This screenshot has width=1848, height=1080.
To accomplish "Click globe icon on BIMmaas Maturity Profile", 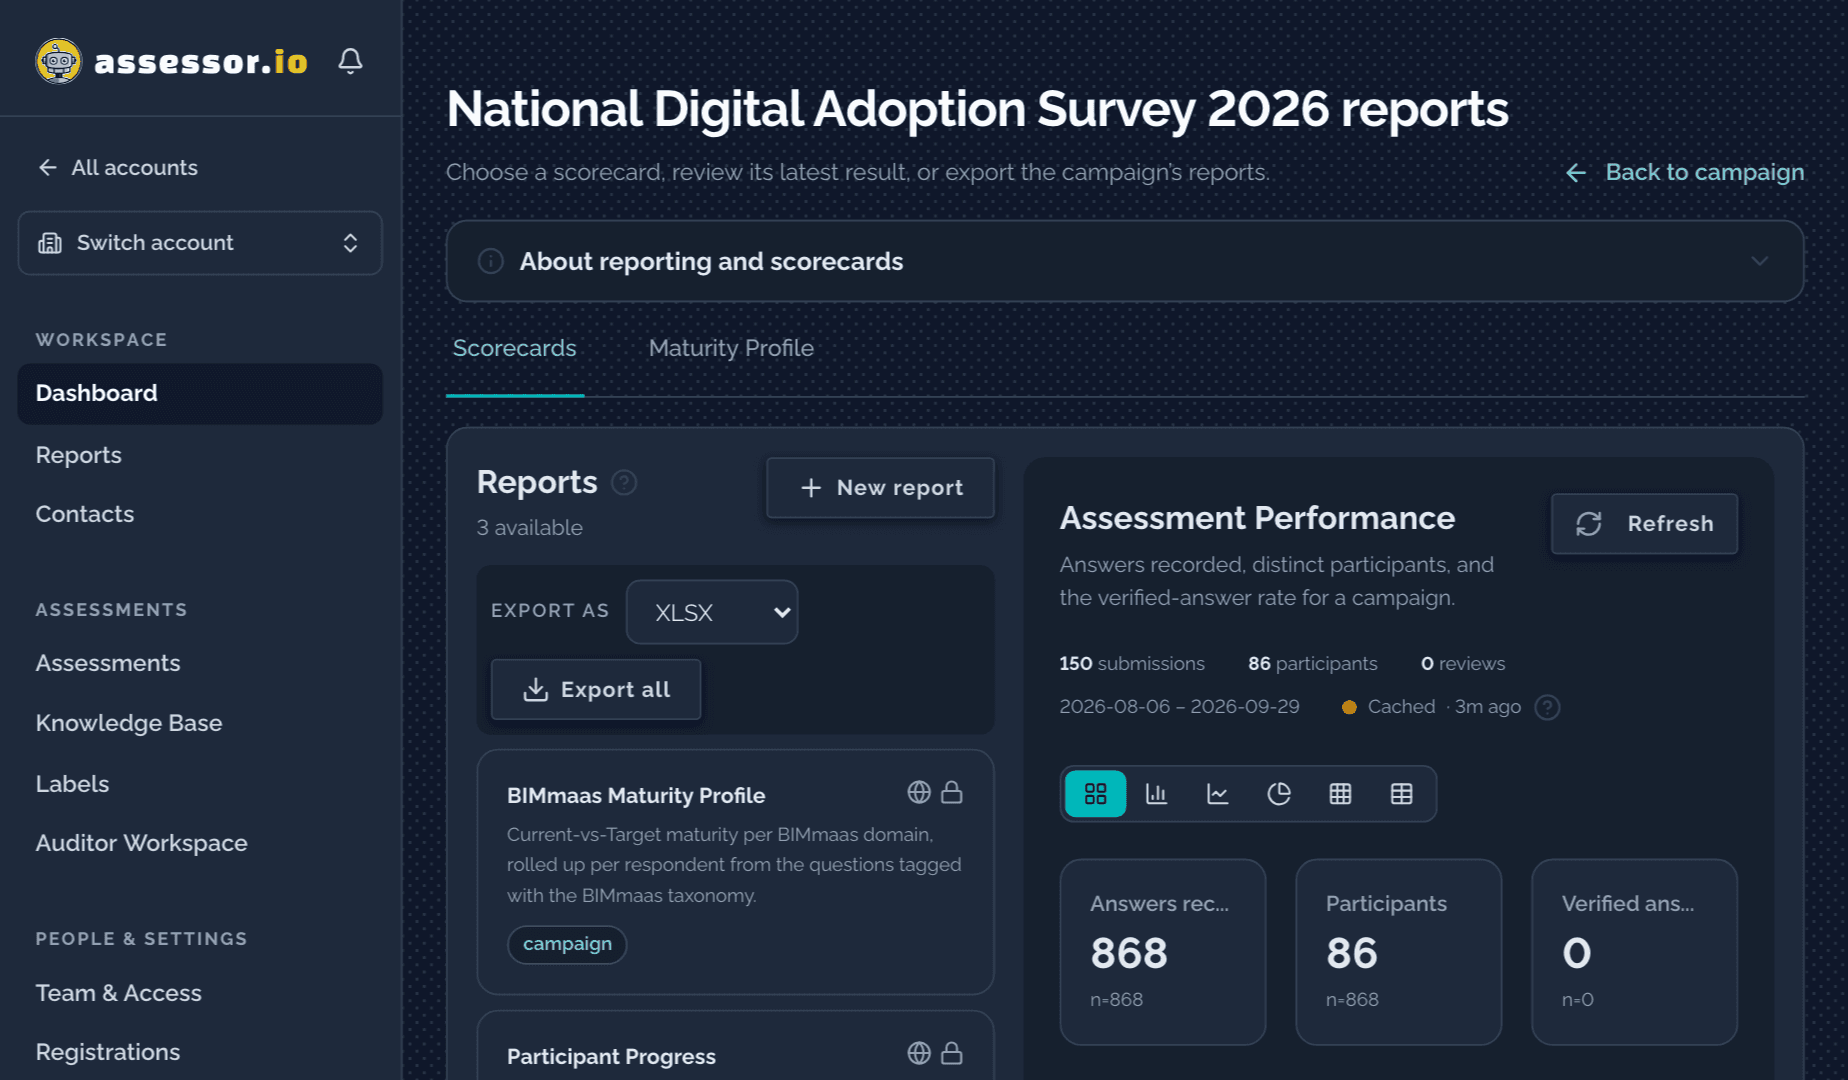I will pyautogui.click(x=919, y=792).
